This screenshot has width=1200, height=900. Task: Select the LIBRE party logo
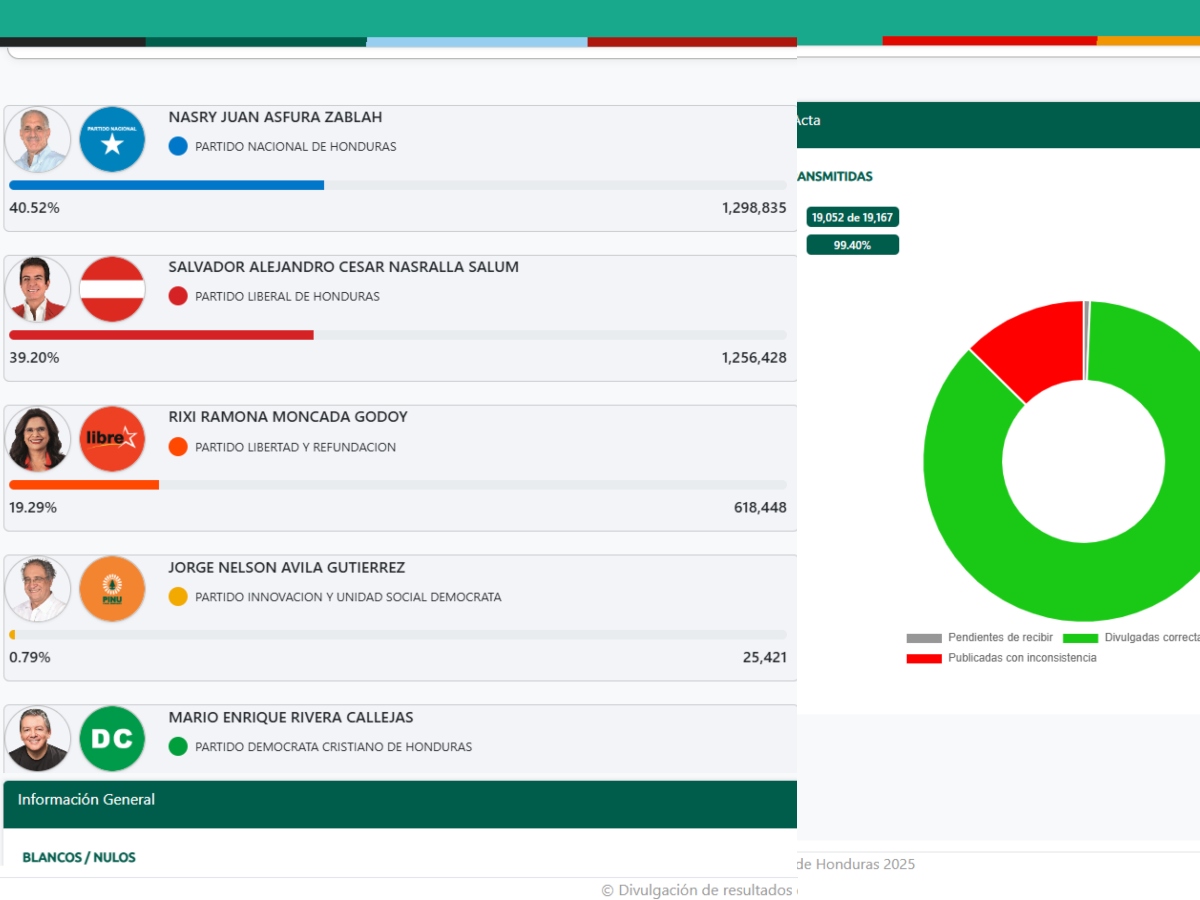point(112,439)
